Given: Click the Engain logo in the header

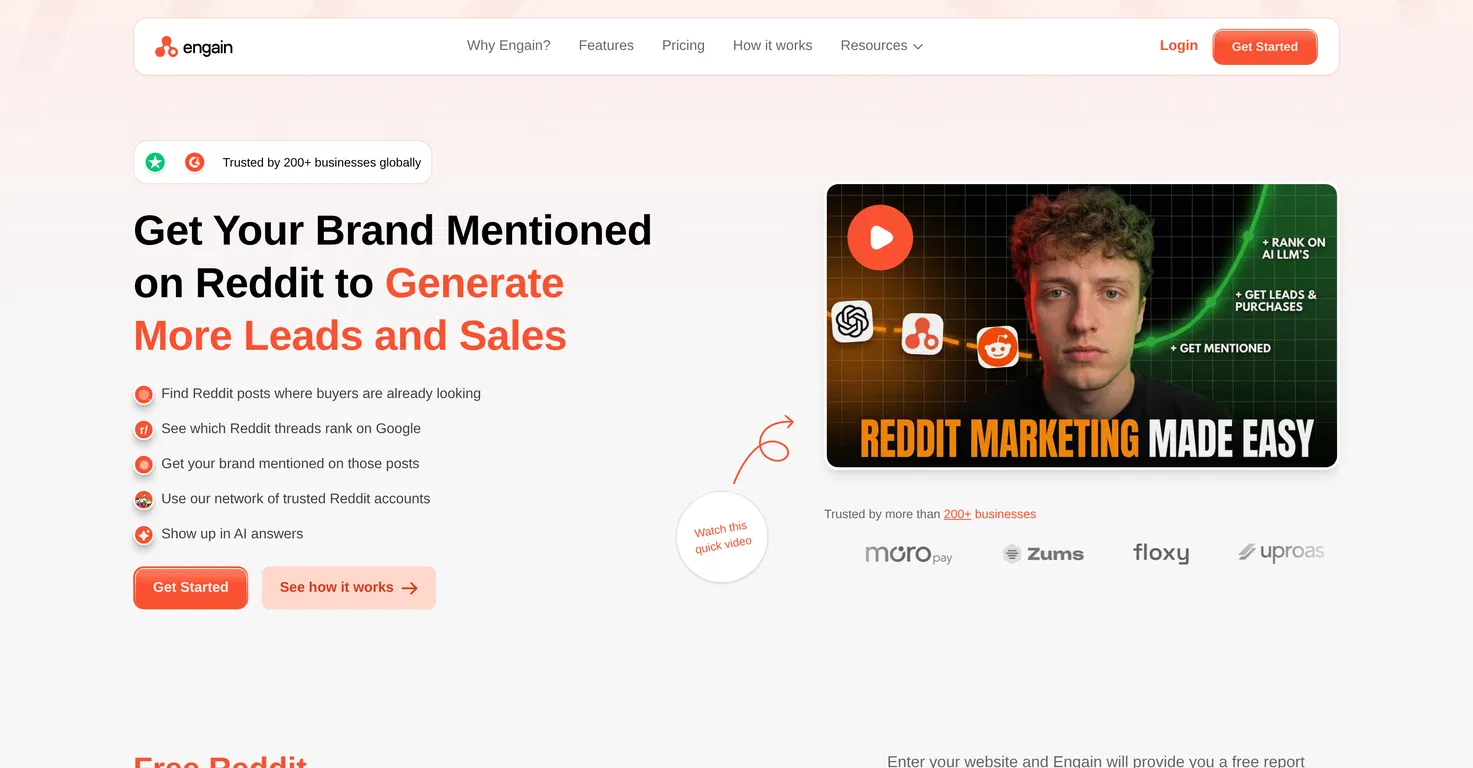Looking at the screenshot, I should coord(194,47).
